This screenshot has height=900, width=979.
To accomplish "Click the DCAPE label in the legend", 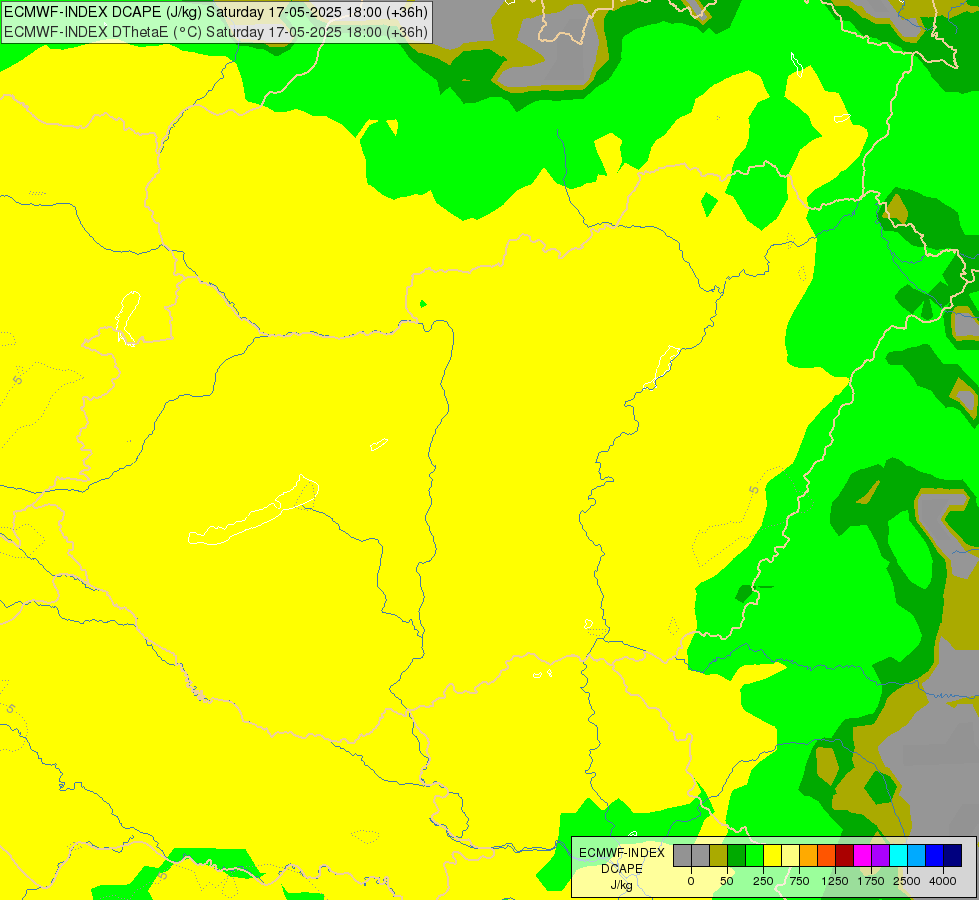I will (x=622, y=869).
